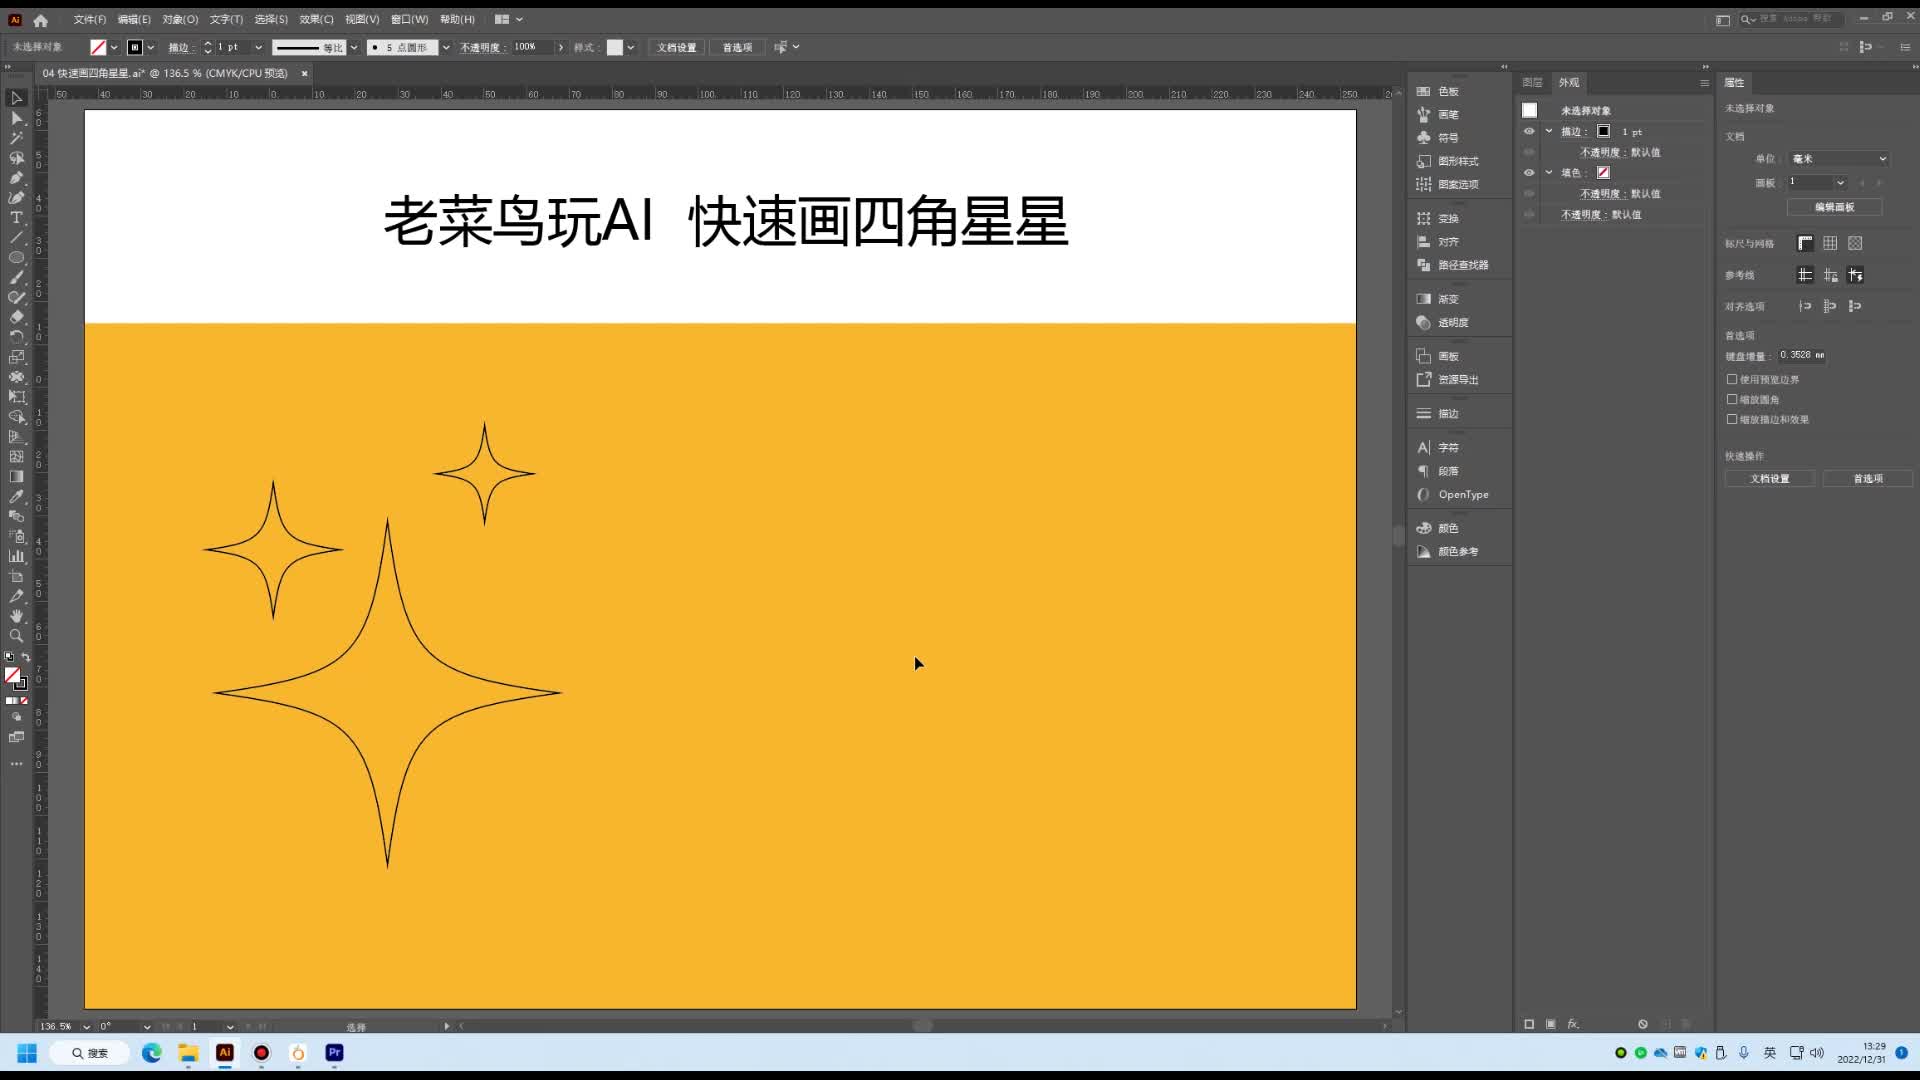1920x1080 pixels.
Task: Select the Gradient tool in toolbar
Action: tap(16, 477)
